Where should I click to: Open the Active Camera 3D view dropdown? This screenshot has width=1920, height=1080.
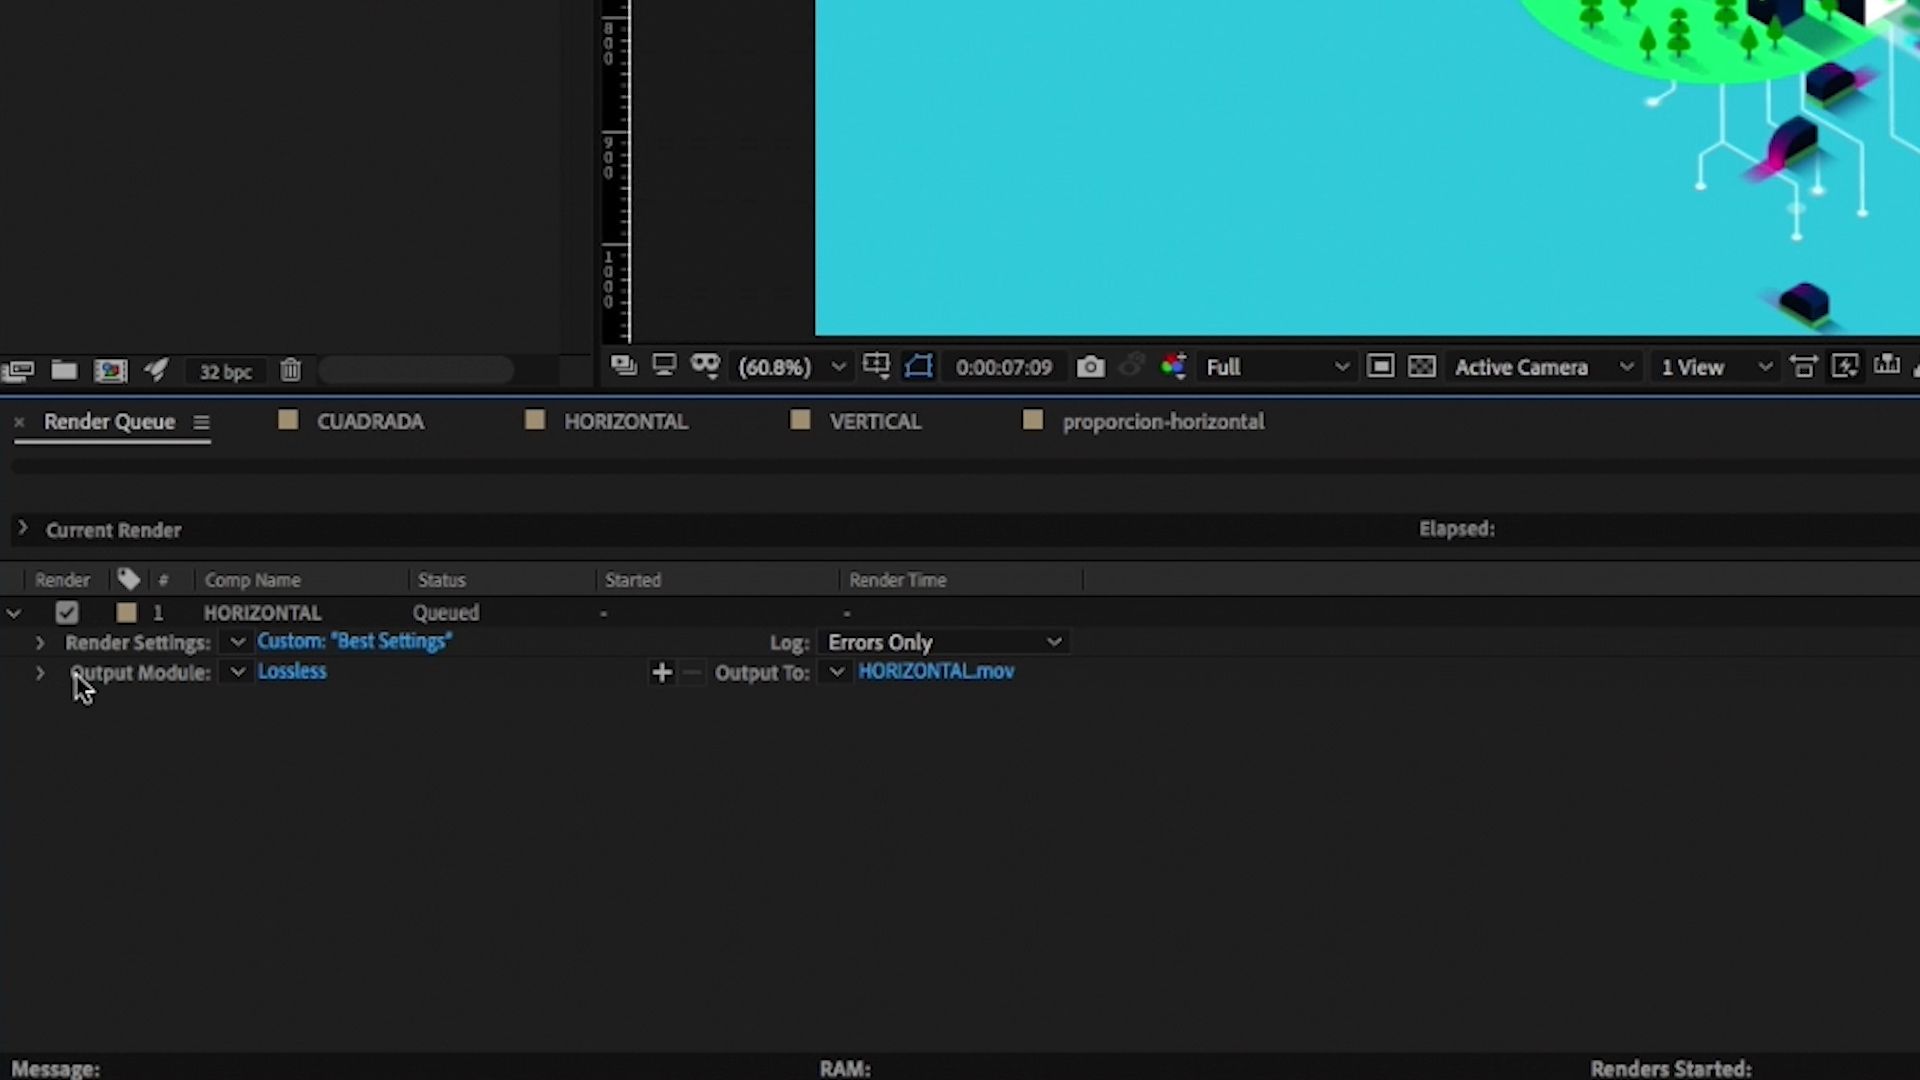pyautogui.click(x=1544, y=367)
